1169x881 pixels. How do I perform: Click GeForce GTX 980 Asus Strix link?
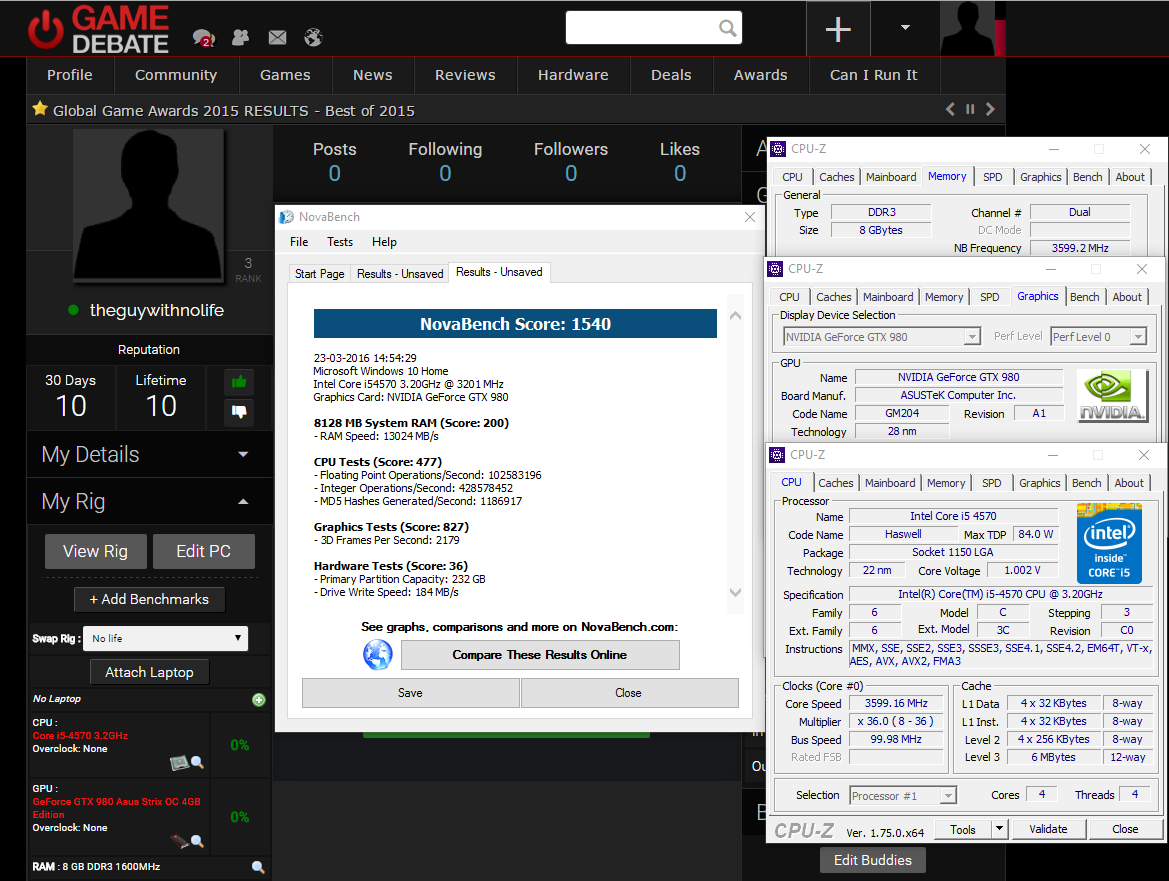coord(116,808)
